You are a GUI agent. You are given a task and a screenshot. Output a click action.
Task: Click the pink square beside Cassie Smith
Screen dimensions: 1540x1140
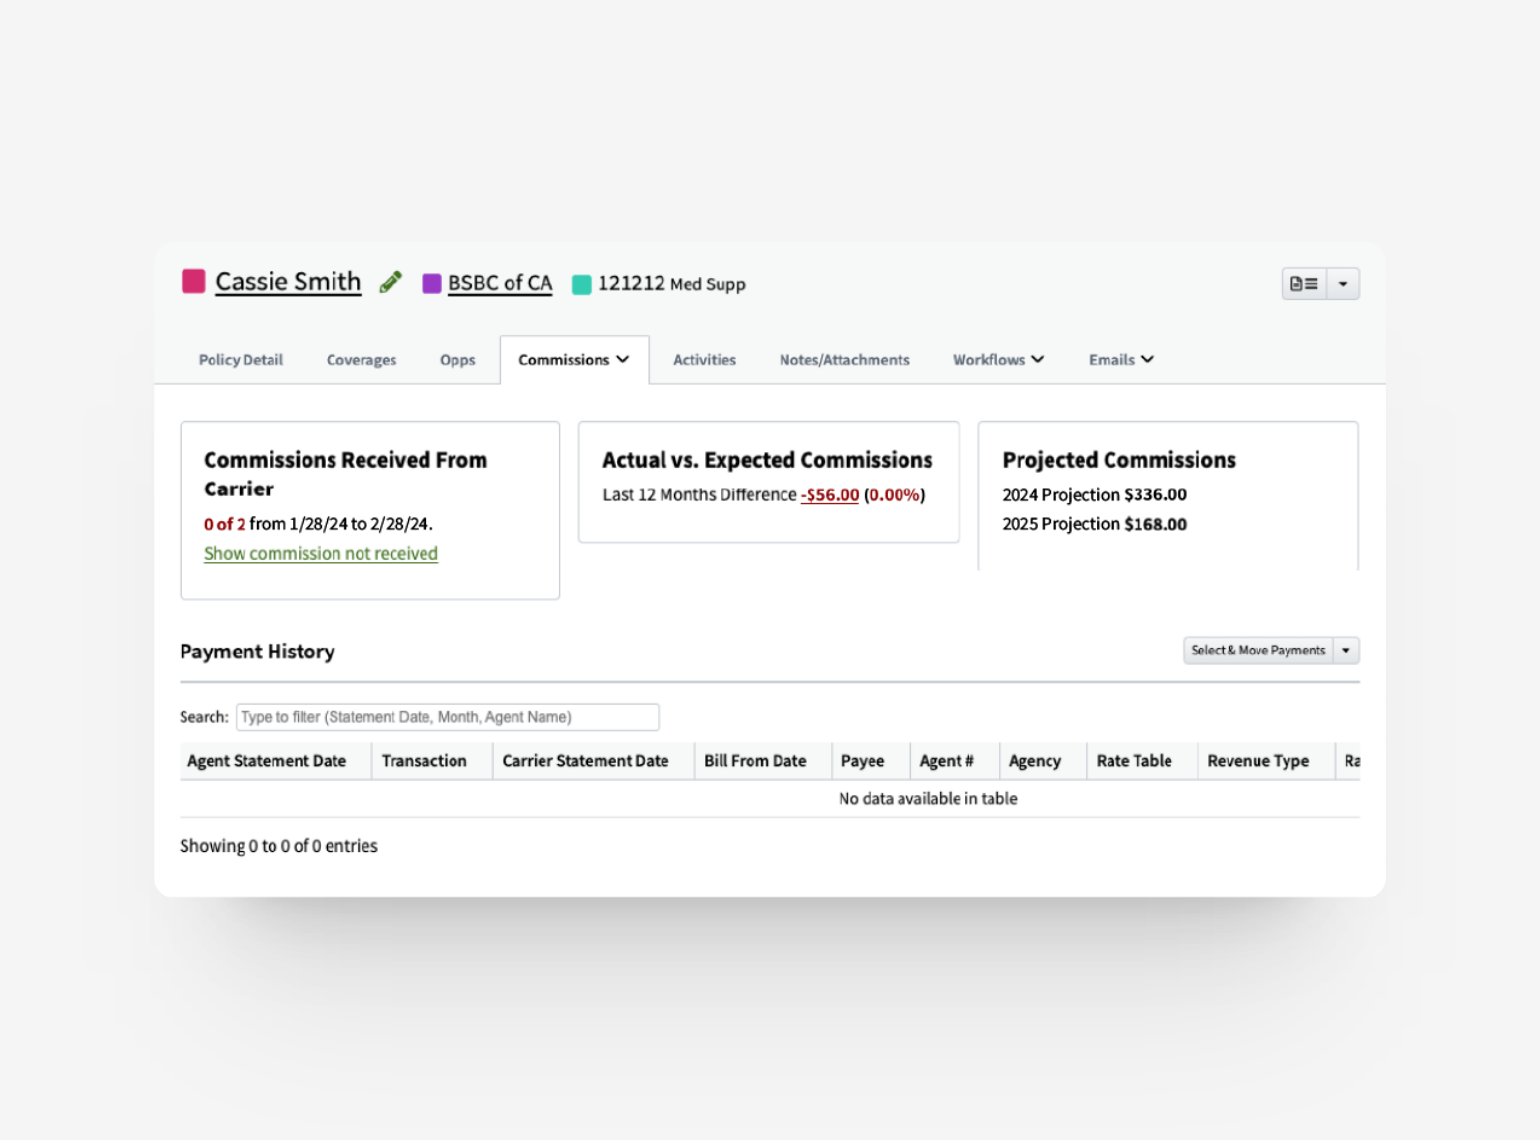(x=194, y=282)
